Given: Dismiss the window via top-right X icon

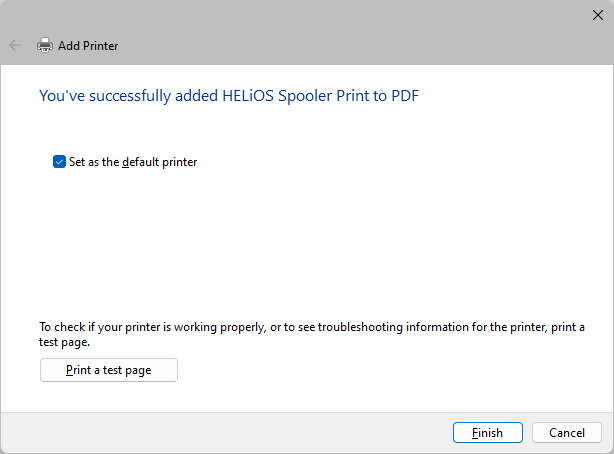Looking at the screenshot, I should pyautogui.click(x=598, y=15).
